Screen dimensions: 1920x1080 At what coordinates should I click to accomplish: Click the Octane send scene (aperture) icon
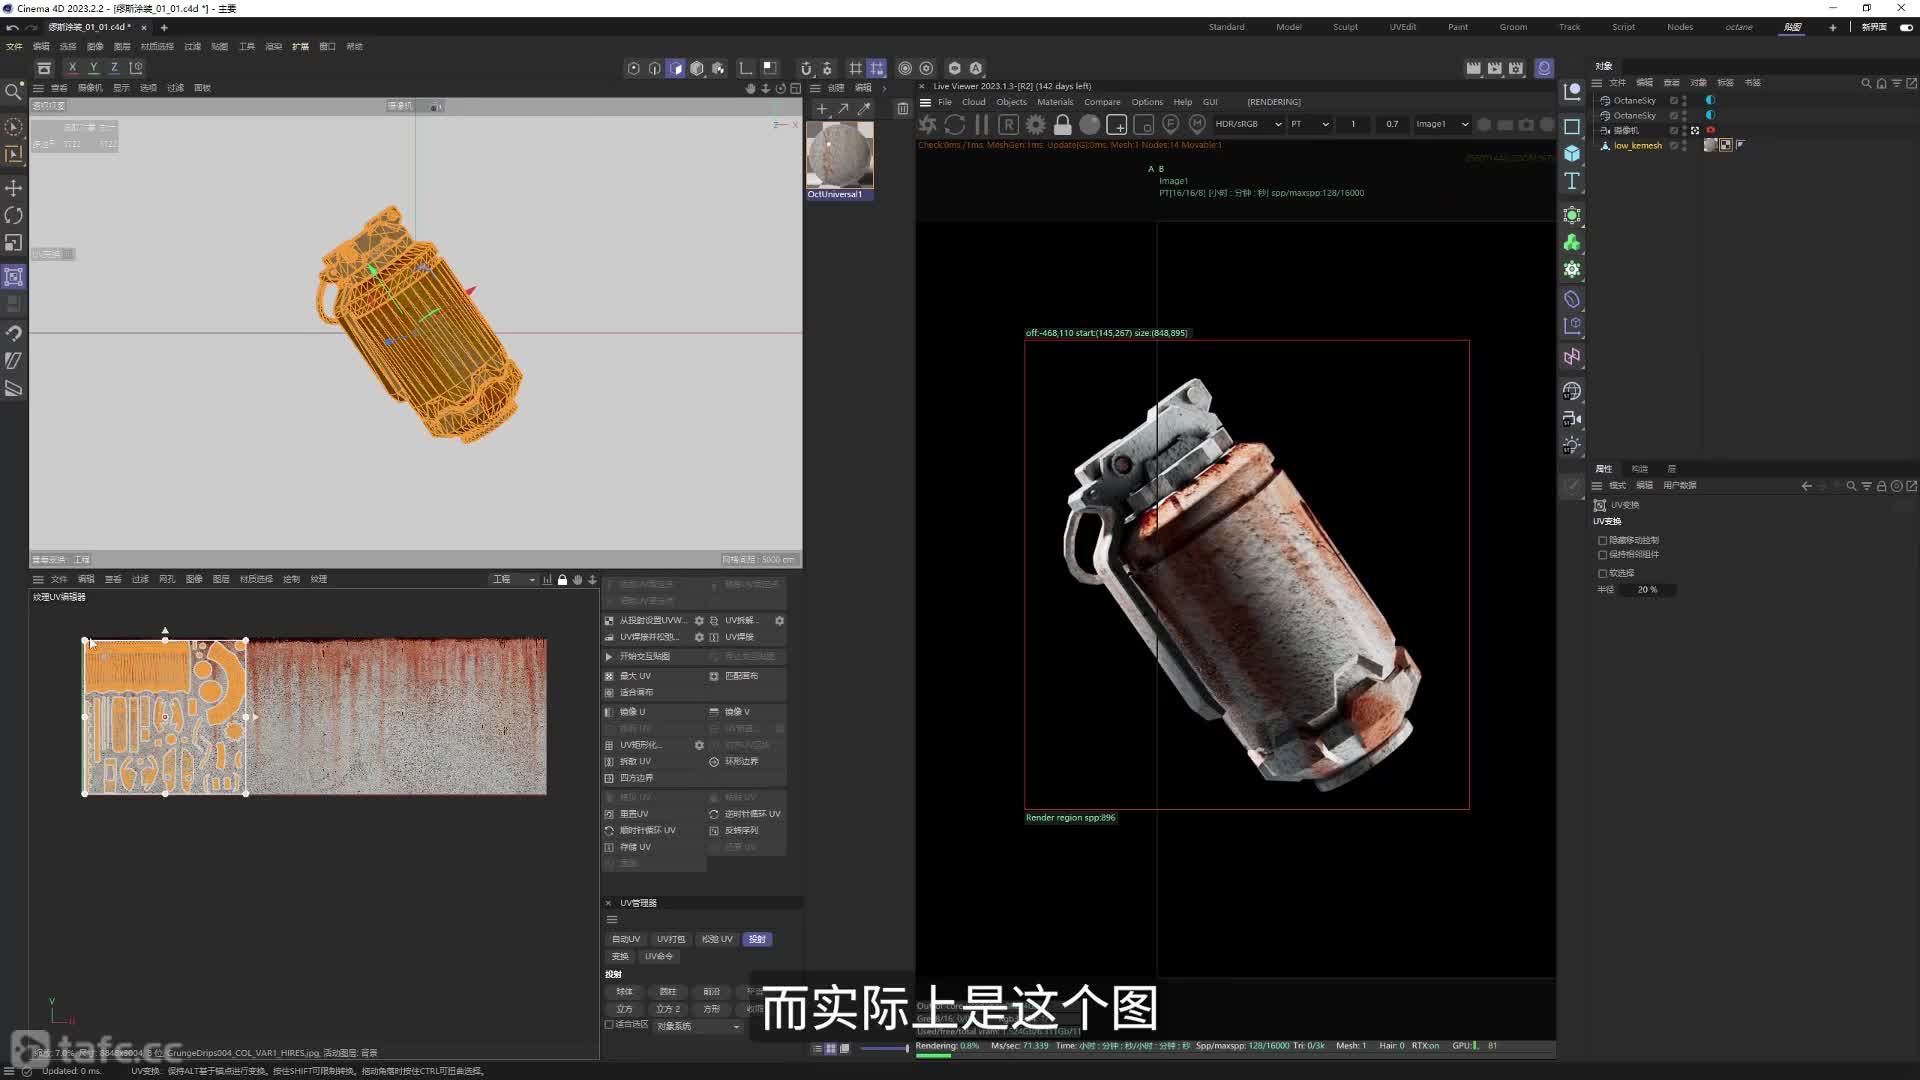928,124
